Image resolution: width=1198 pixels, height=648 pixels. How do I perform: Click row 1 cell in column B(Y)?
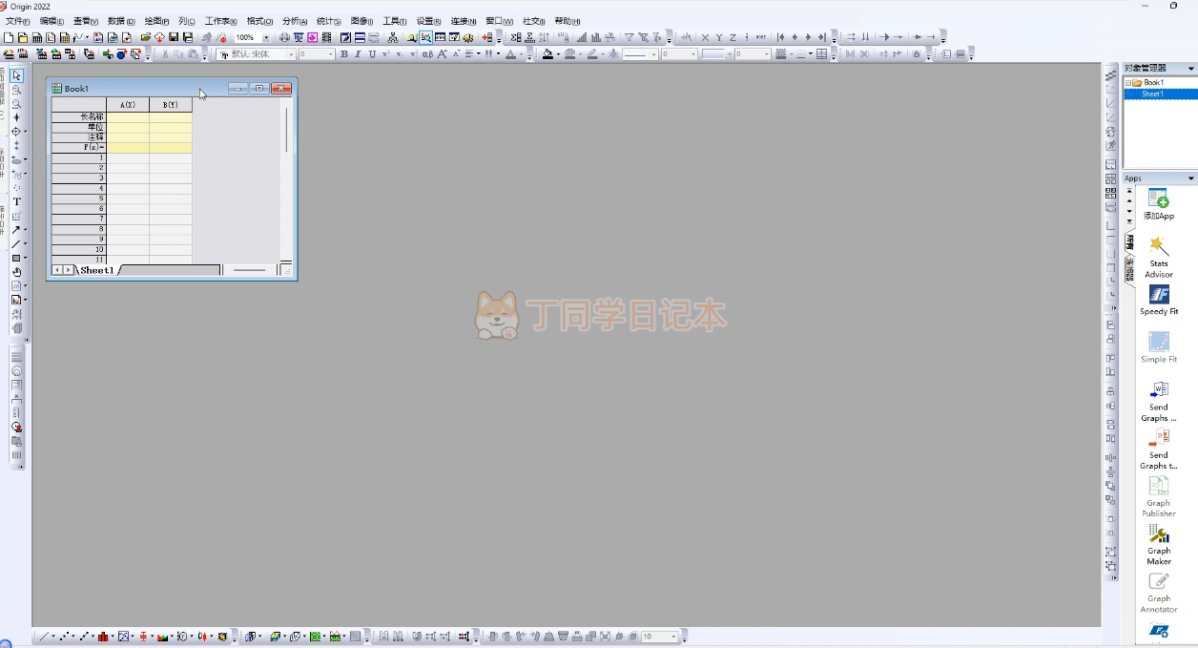pos(170,157)
